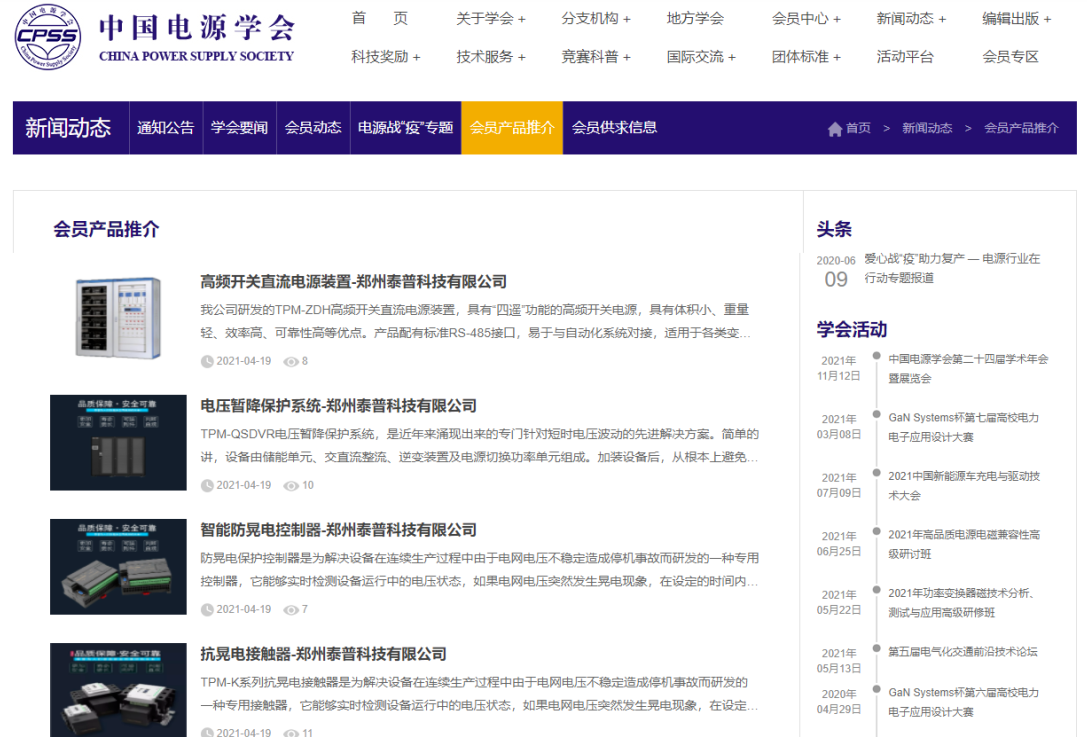Click the description starting 防晃电保护控制器
The image size is (1087, 737).
pyautogui.click(x=480, y=569)
